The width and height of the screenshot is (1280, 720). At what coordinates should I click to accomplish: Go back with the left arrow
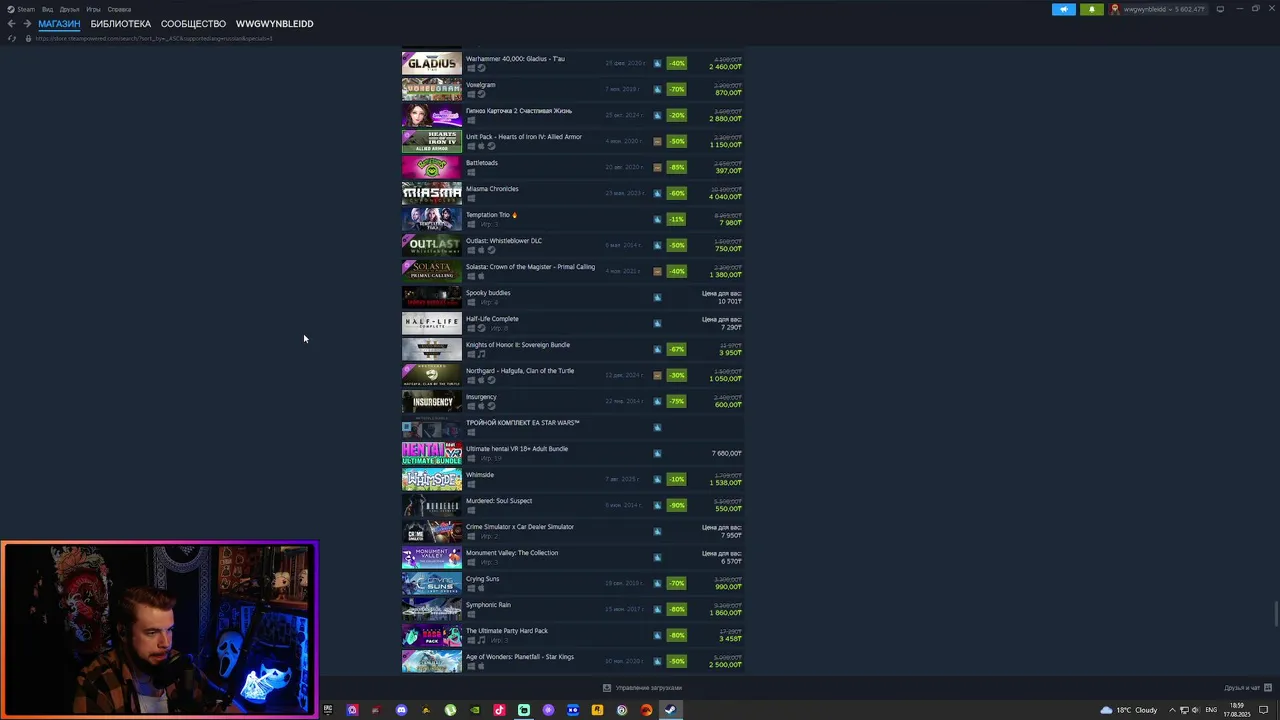11,24
